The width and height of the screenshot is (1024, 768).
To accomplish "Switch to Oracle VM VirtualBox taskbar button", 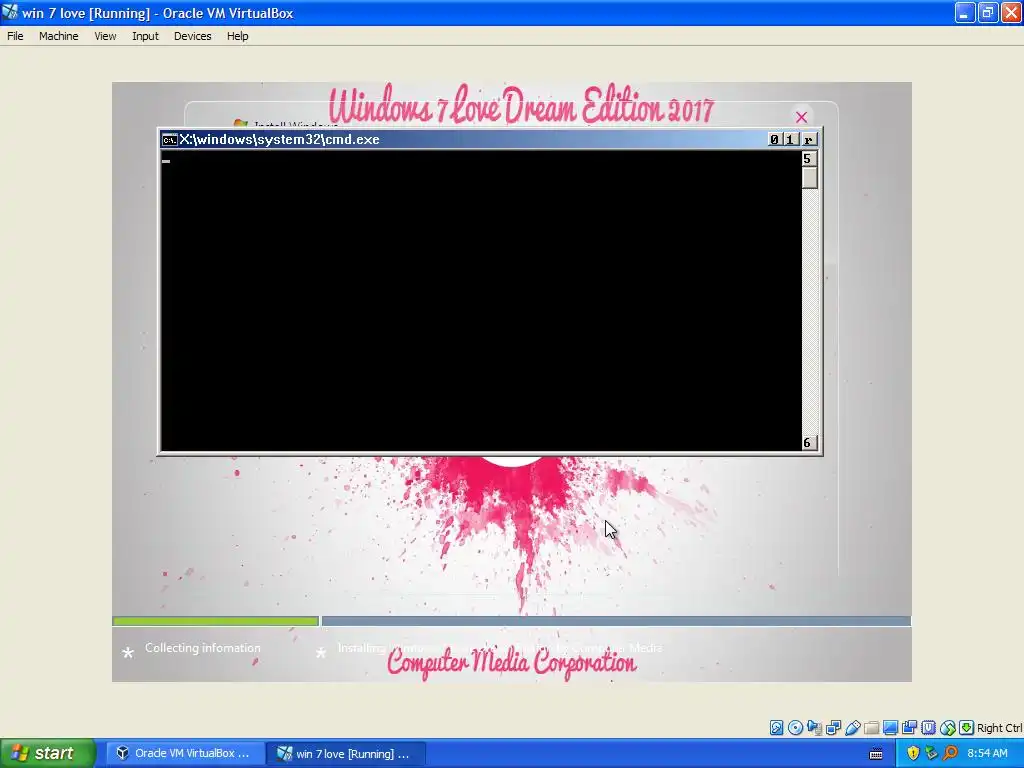I will point(185,753).
